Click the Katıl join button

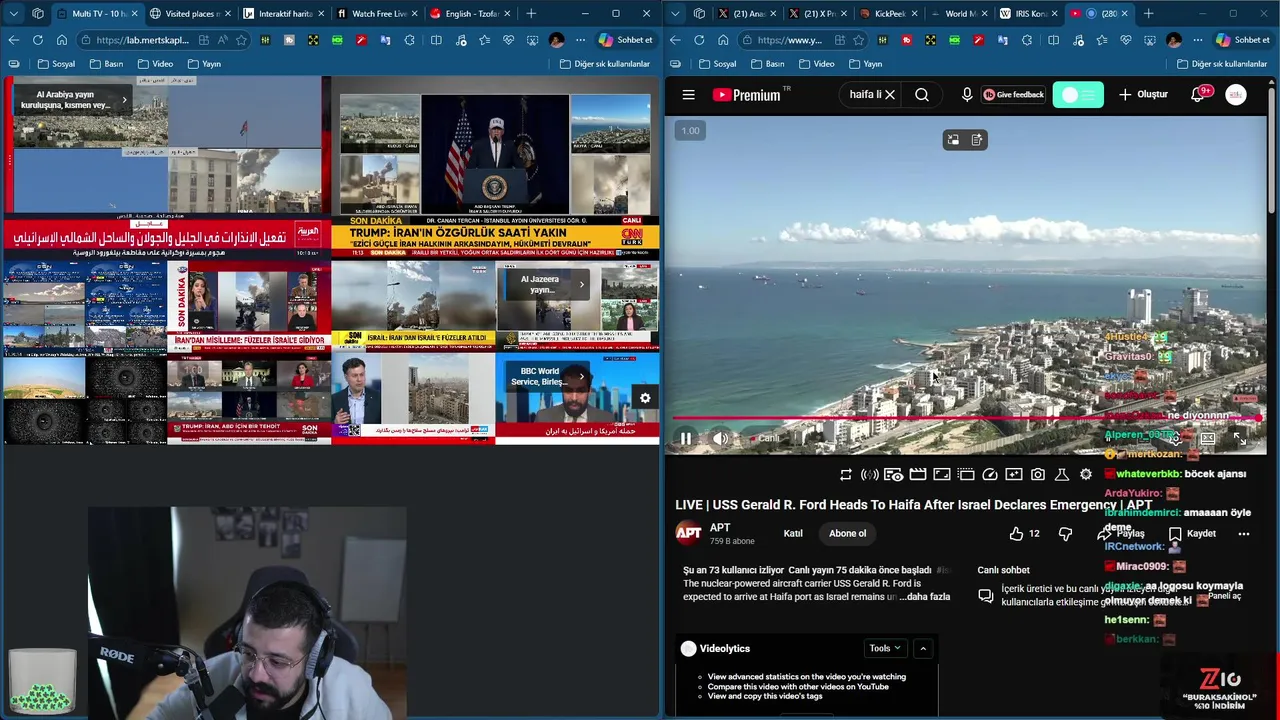coord(793,534)
